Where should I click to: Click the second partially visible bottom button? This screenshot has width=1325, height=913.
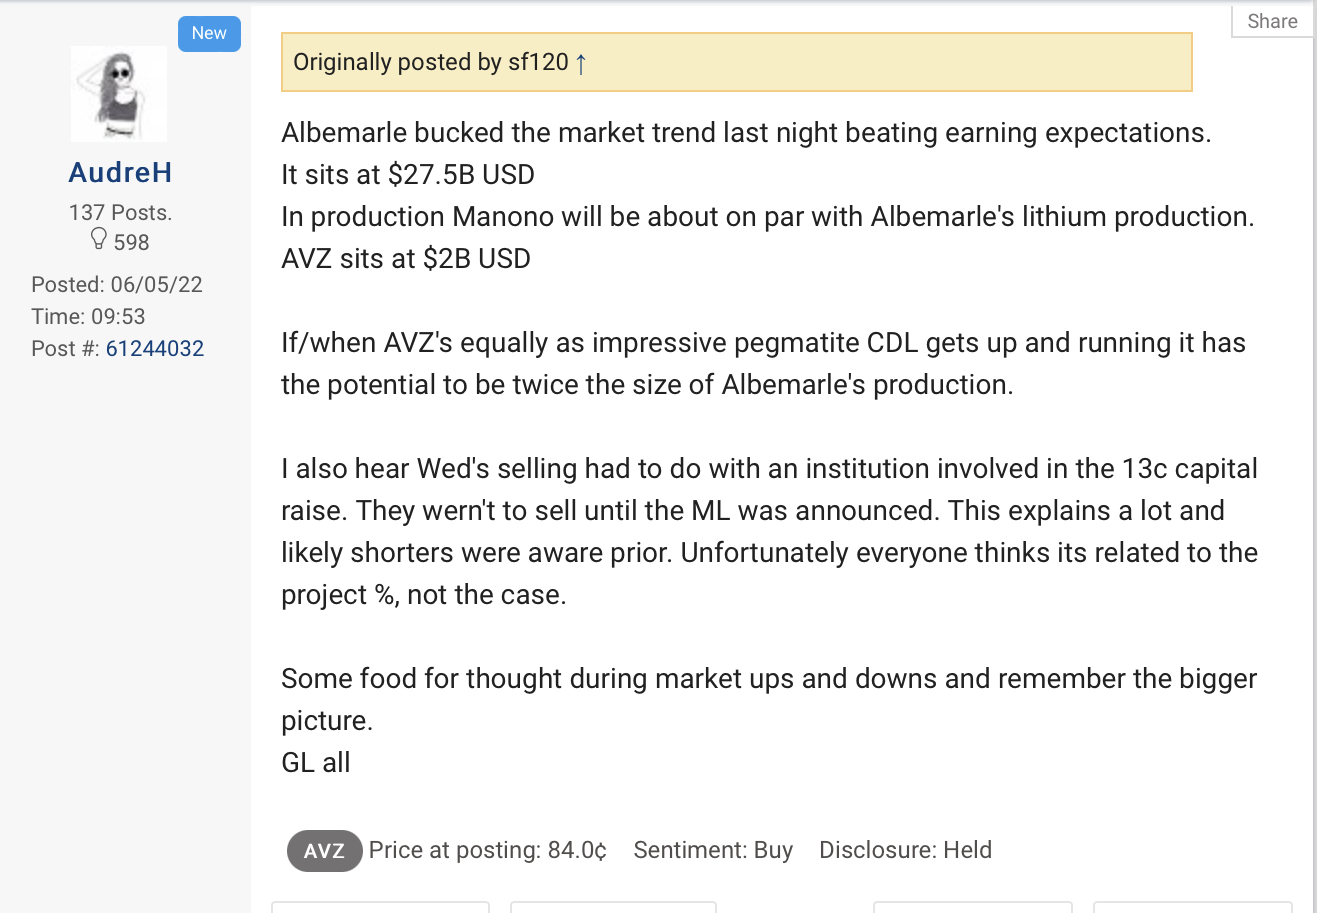coord(613,907)
